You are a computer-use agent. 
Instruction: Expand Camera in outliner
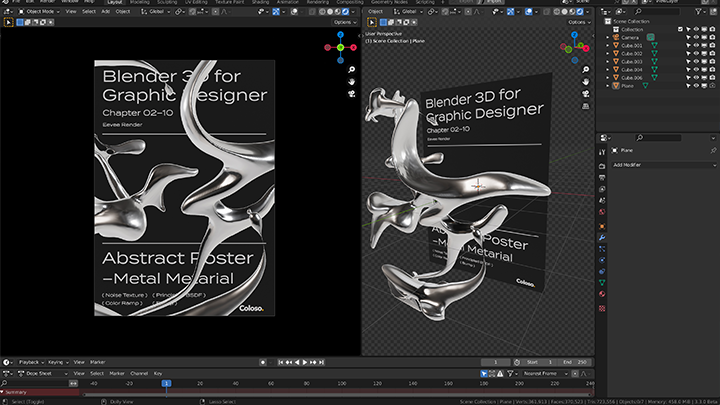point(608,38)
